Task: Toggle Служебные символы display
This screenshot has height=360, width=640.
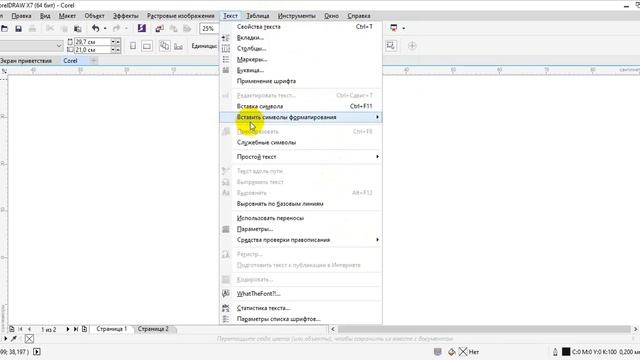Action: (301, 142)
